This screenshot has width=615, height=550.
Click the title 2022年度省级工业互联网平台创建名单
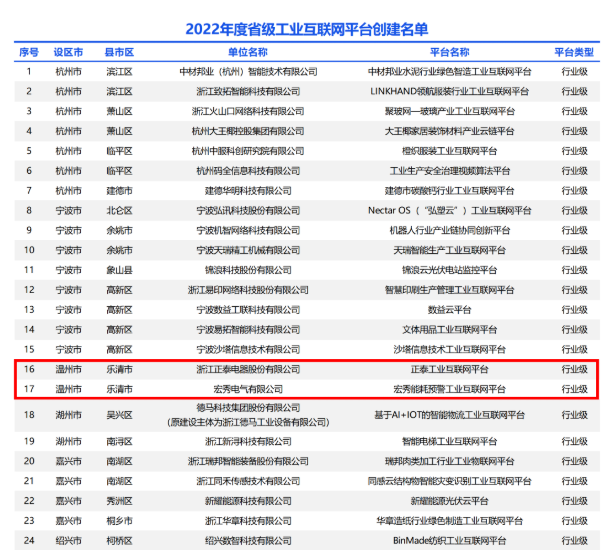tap(306, 29)
